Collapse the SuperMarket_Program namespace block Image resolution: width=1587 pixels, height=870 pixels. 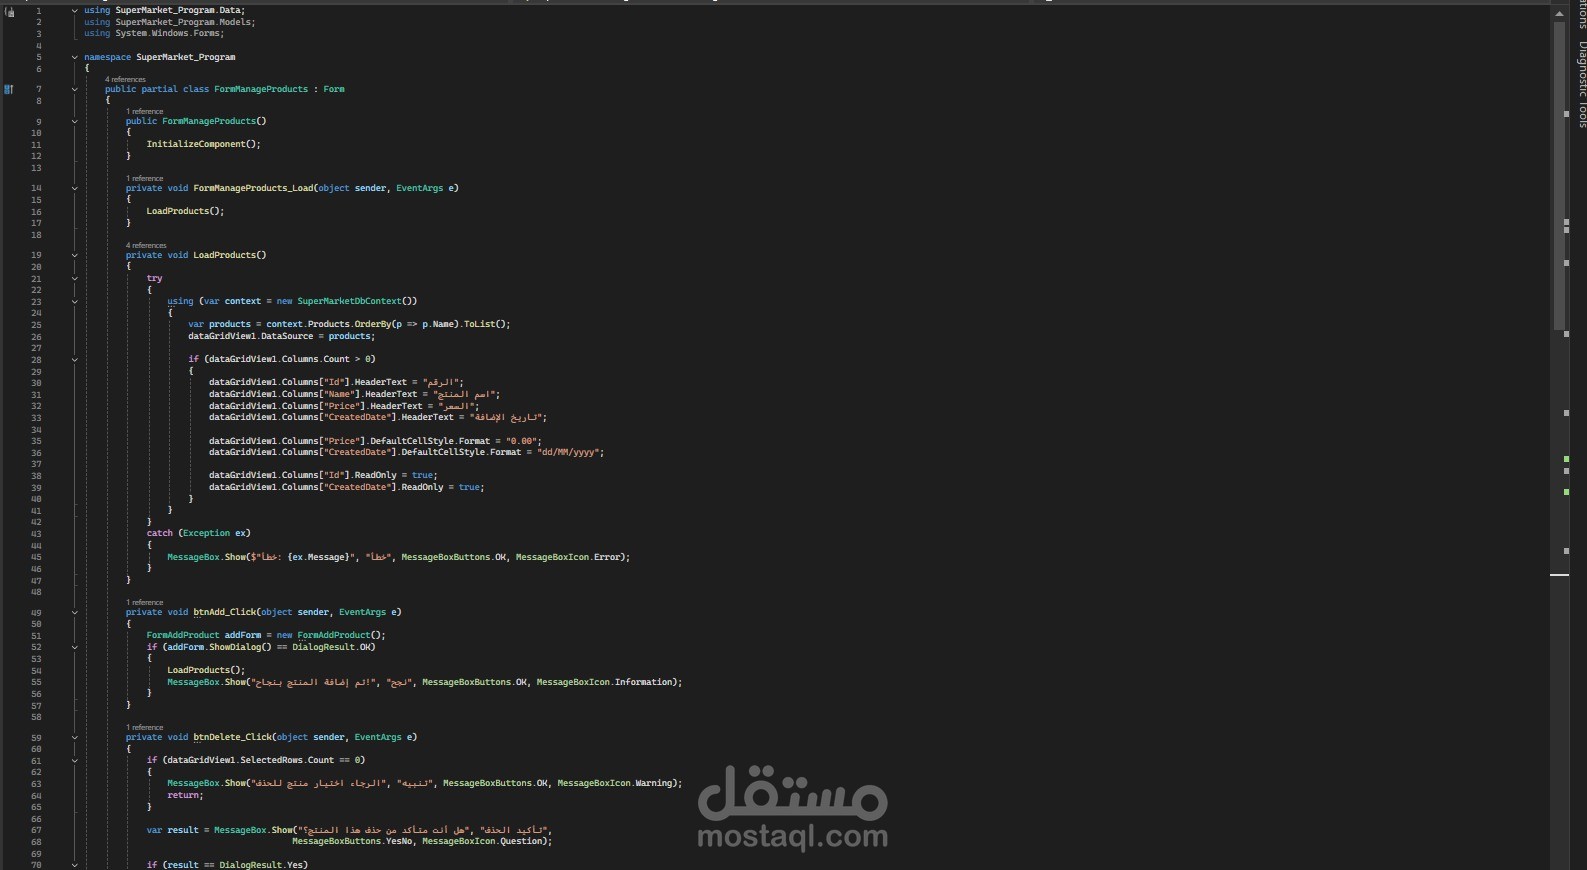coord(75,57)
